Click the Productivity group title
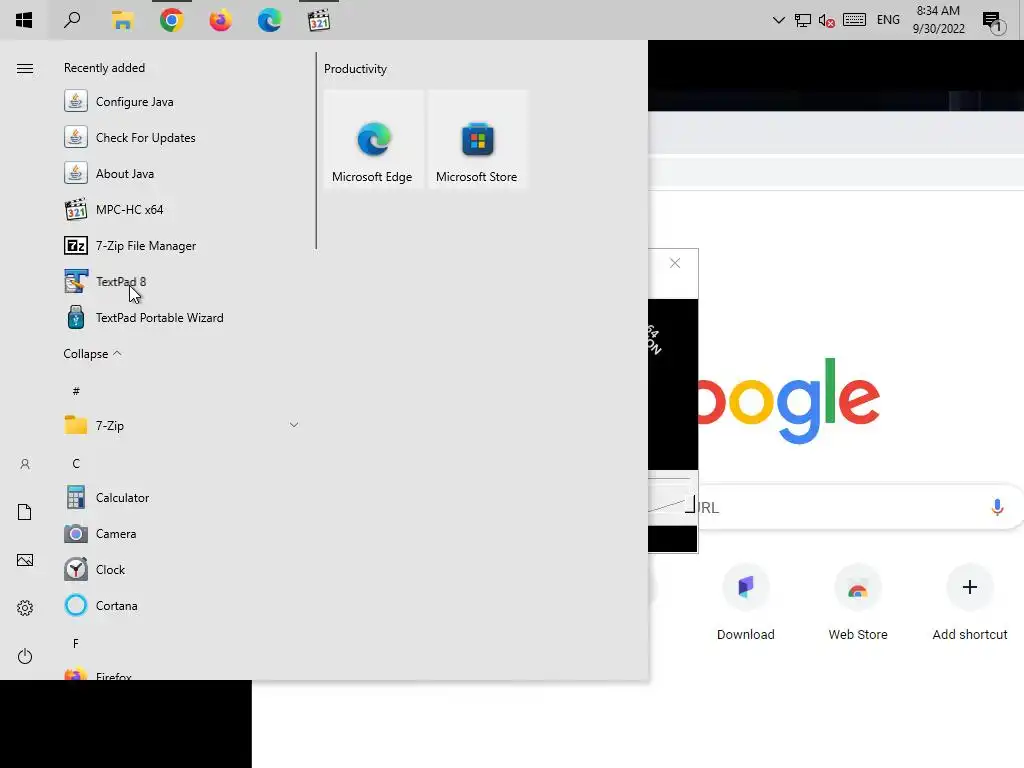 tap(355, 69)
